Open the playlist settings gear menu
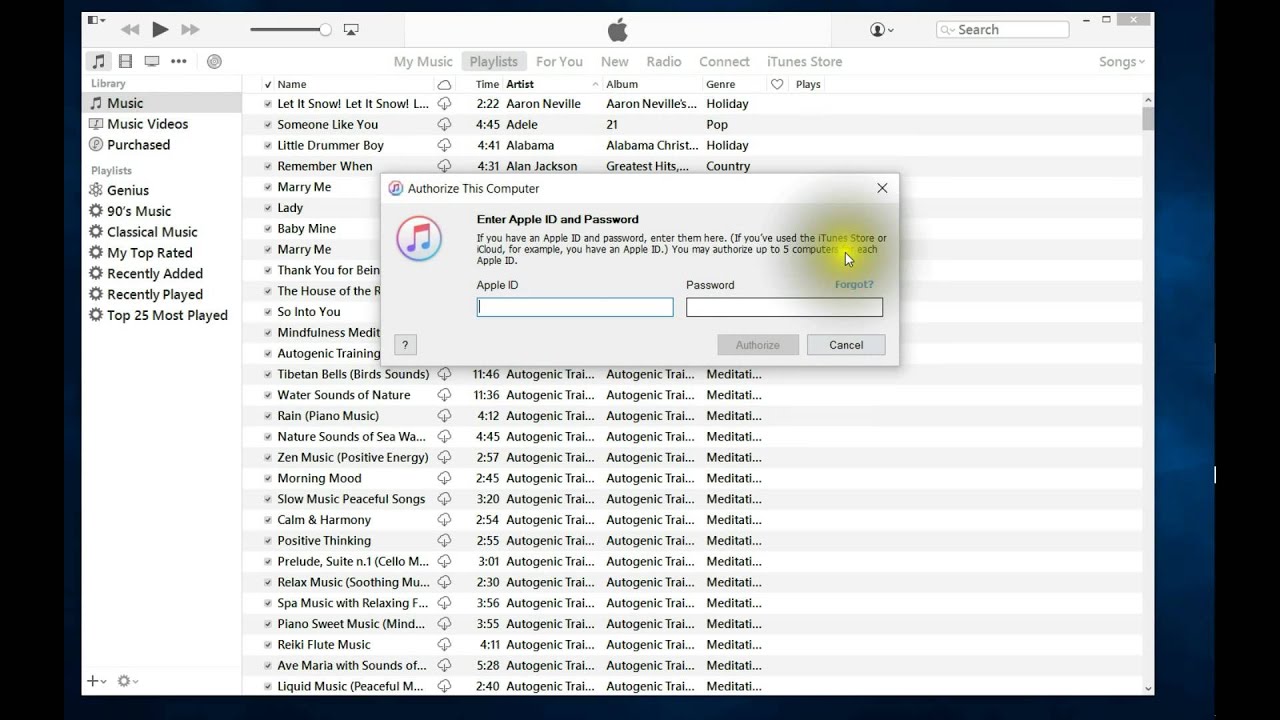1280x720 pixels. click(x=127, y=681)
